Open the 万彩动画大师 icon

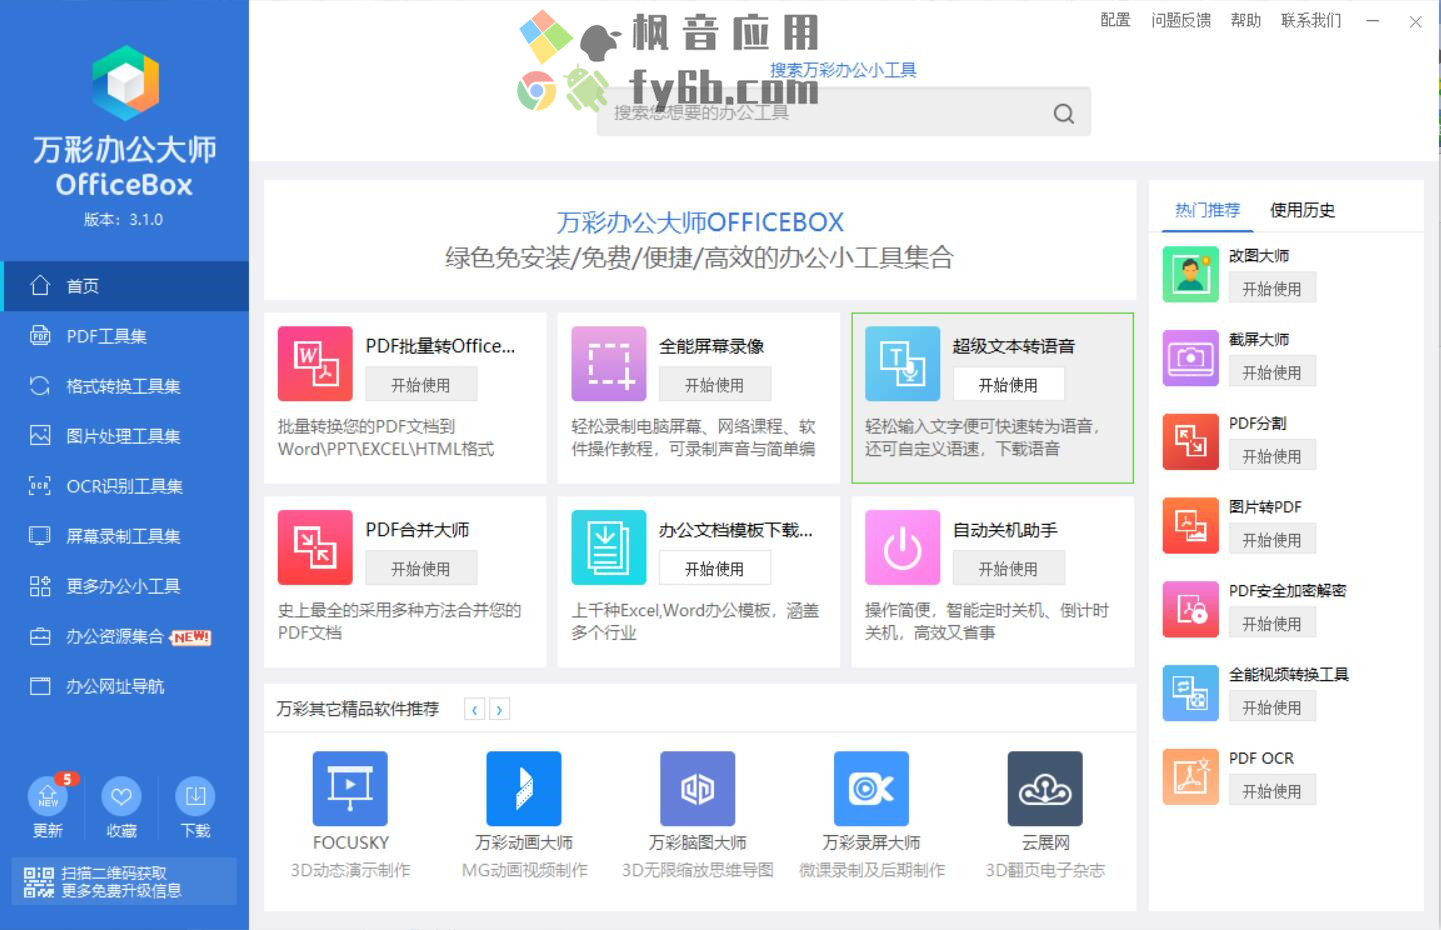pyautogui.click(x=524, y=789)
